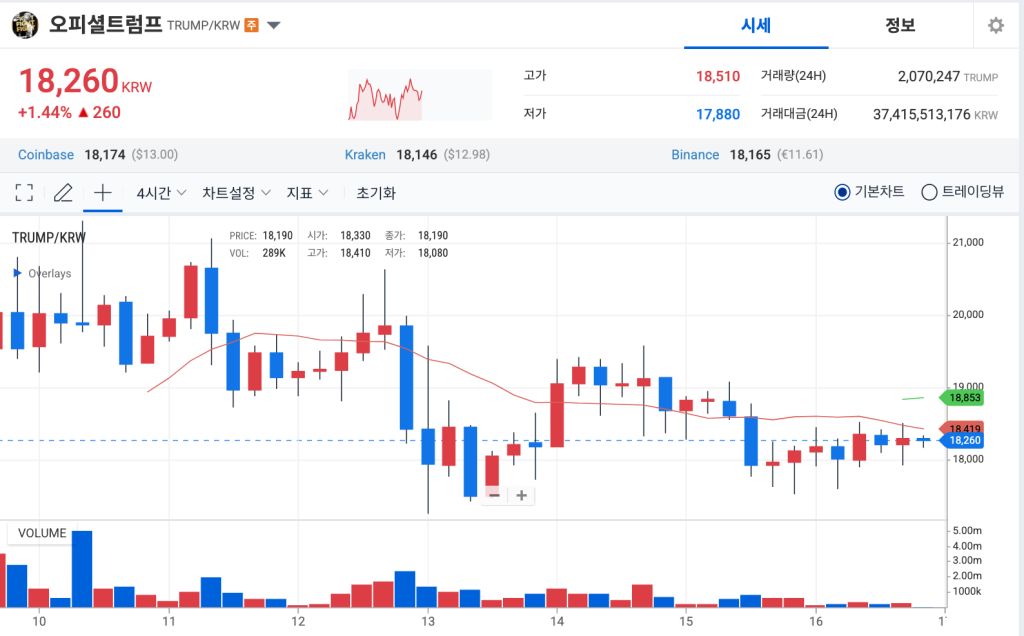Viewport: 1024px width, 636px height.
Task: Click the TRUMP/KRW chart title label
Action: pos(48,238)
